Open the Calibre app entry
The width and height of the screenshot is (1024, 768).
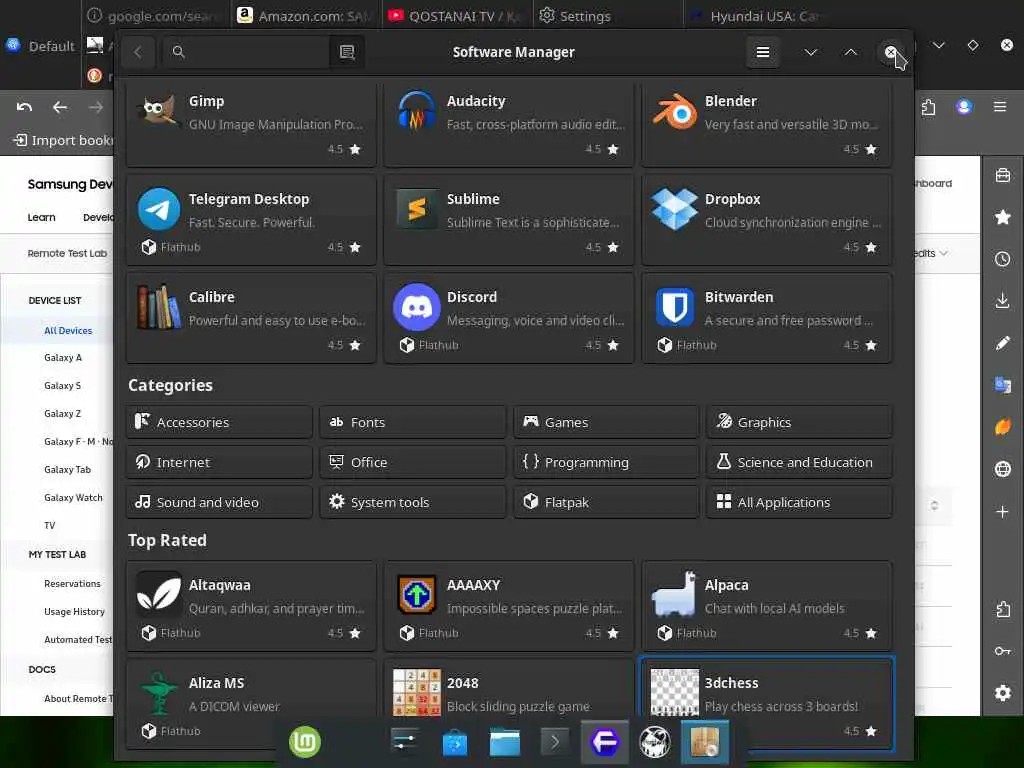click(x=251, y=319)
